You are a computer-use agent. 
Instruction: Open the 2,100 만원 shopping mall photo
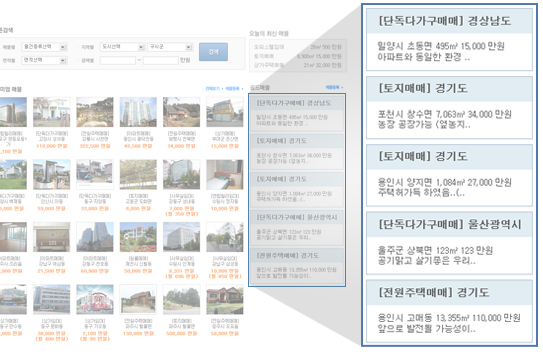95,300
